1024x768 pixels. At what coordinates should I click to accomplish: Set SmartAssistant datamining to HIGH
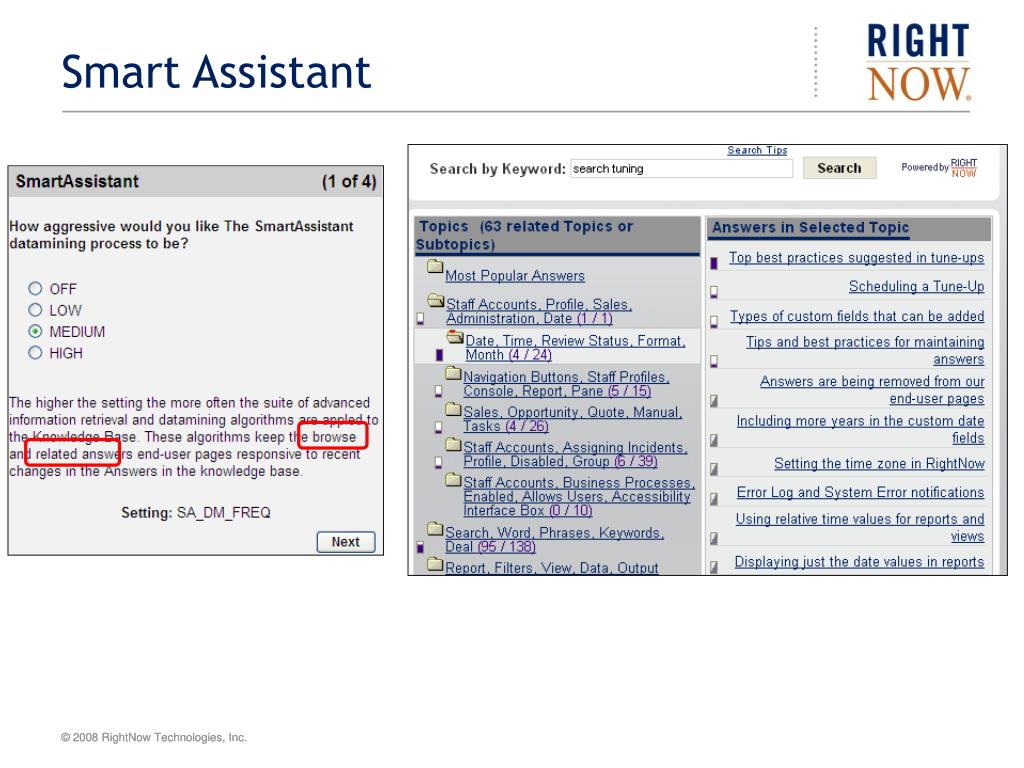[x=35, y=353]
